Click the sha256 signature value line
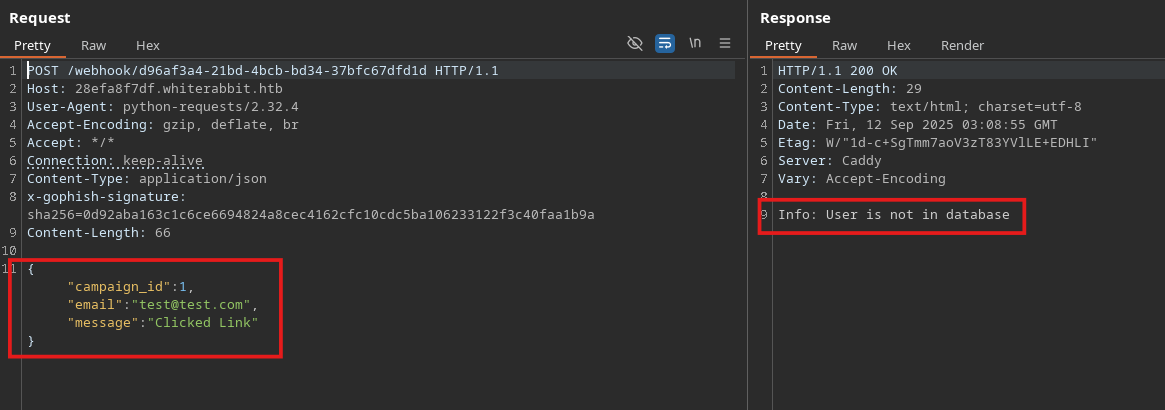The image size is (1165, 410). pos(311,215)
